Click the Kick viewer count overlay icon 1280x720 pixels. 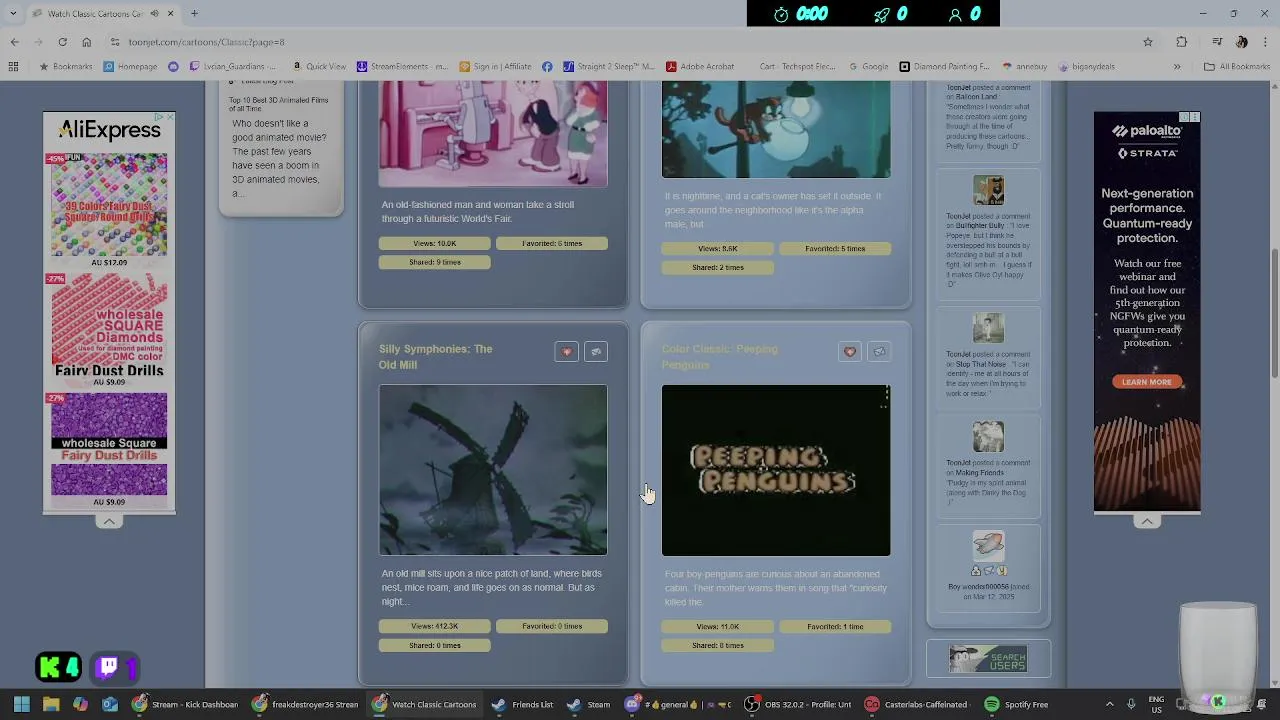59,667
